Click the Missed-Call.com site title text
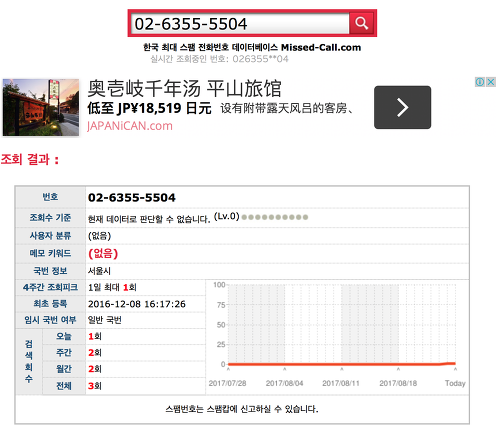500x429 pixels. tap(321, 47)
